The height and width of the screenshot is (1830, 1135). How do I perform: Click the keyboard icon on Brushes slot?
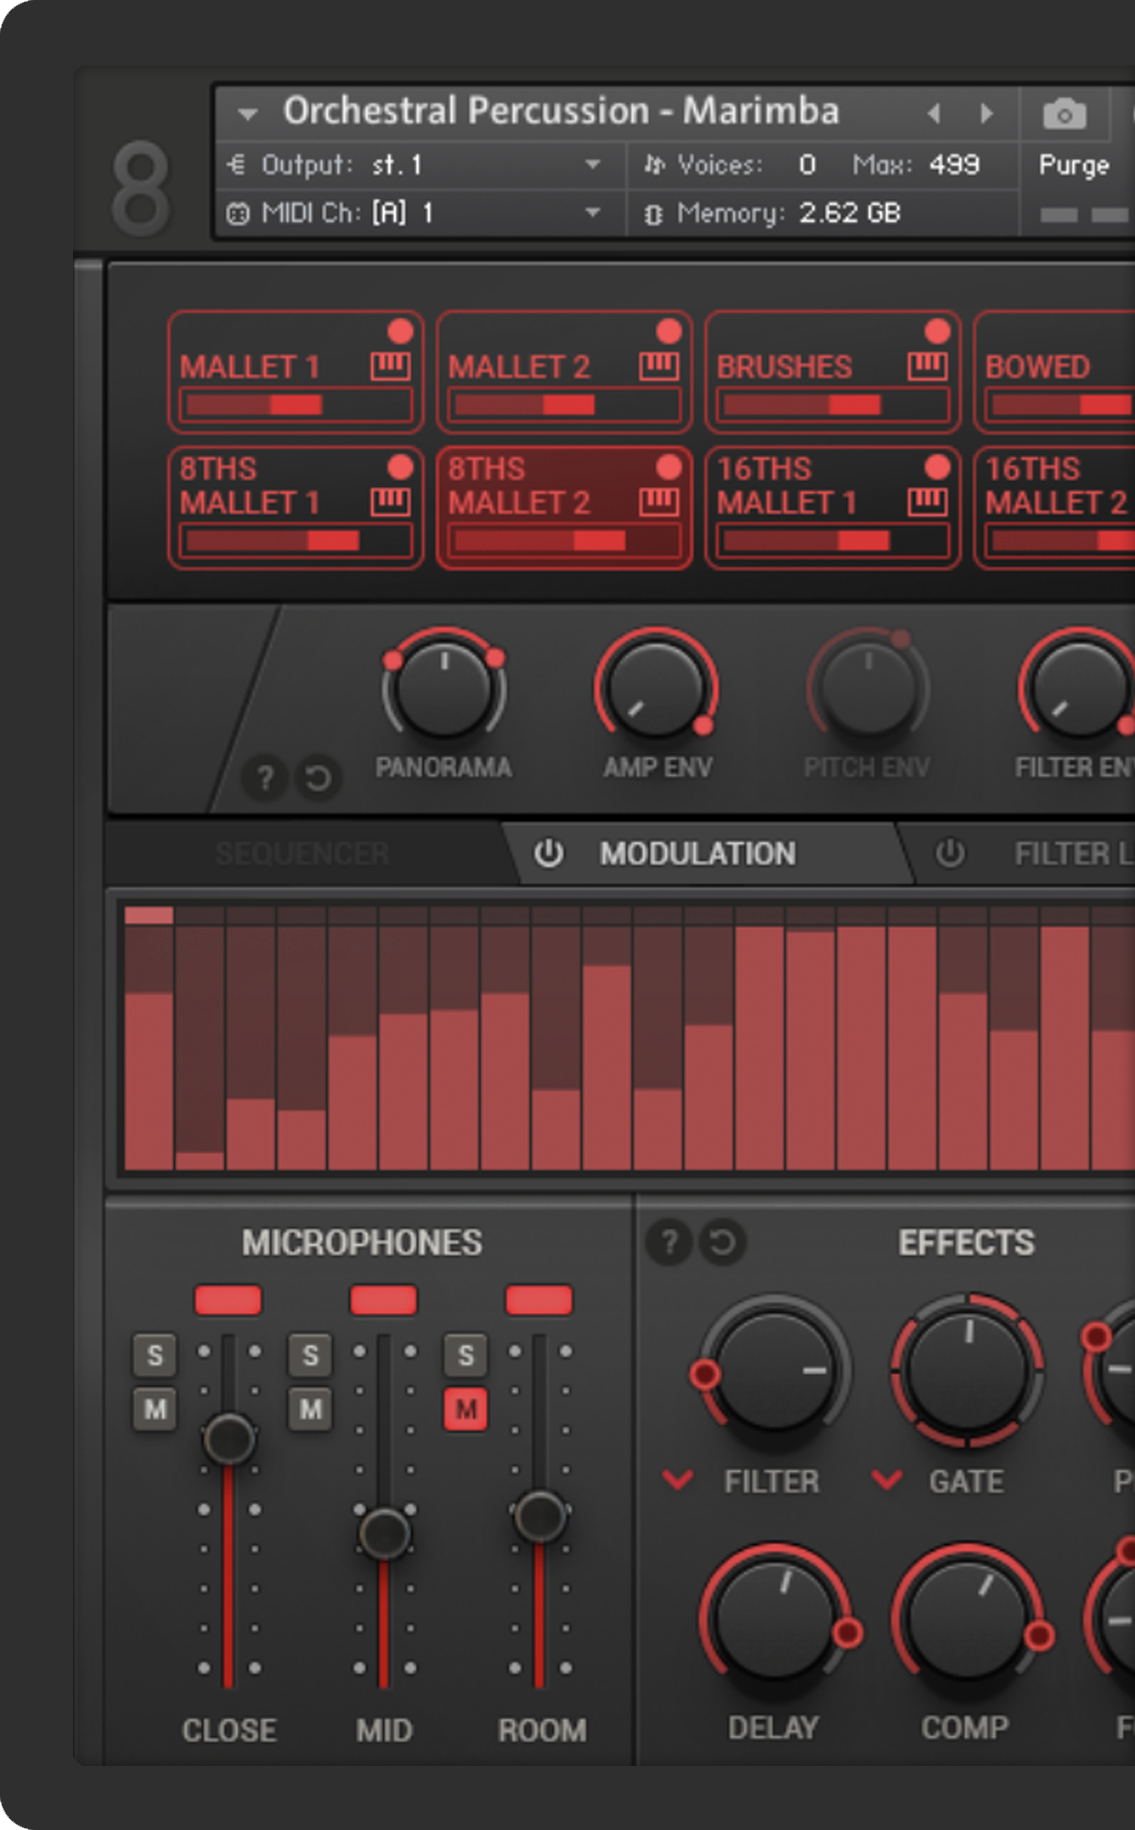click(x=927, y=366)
